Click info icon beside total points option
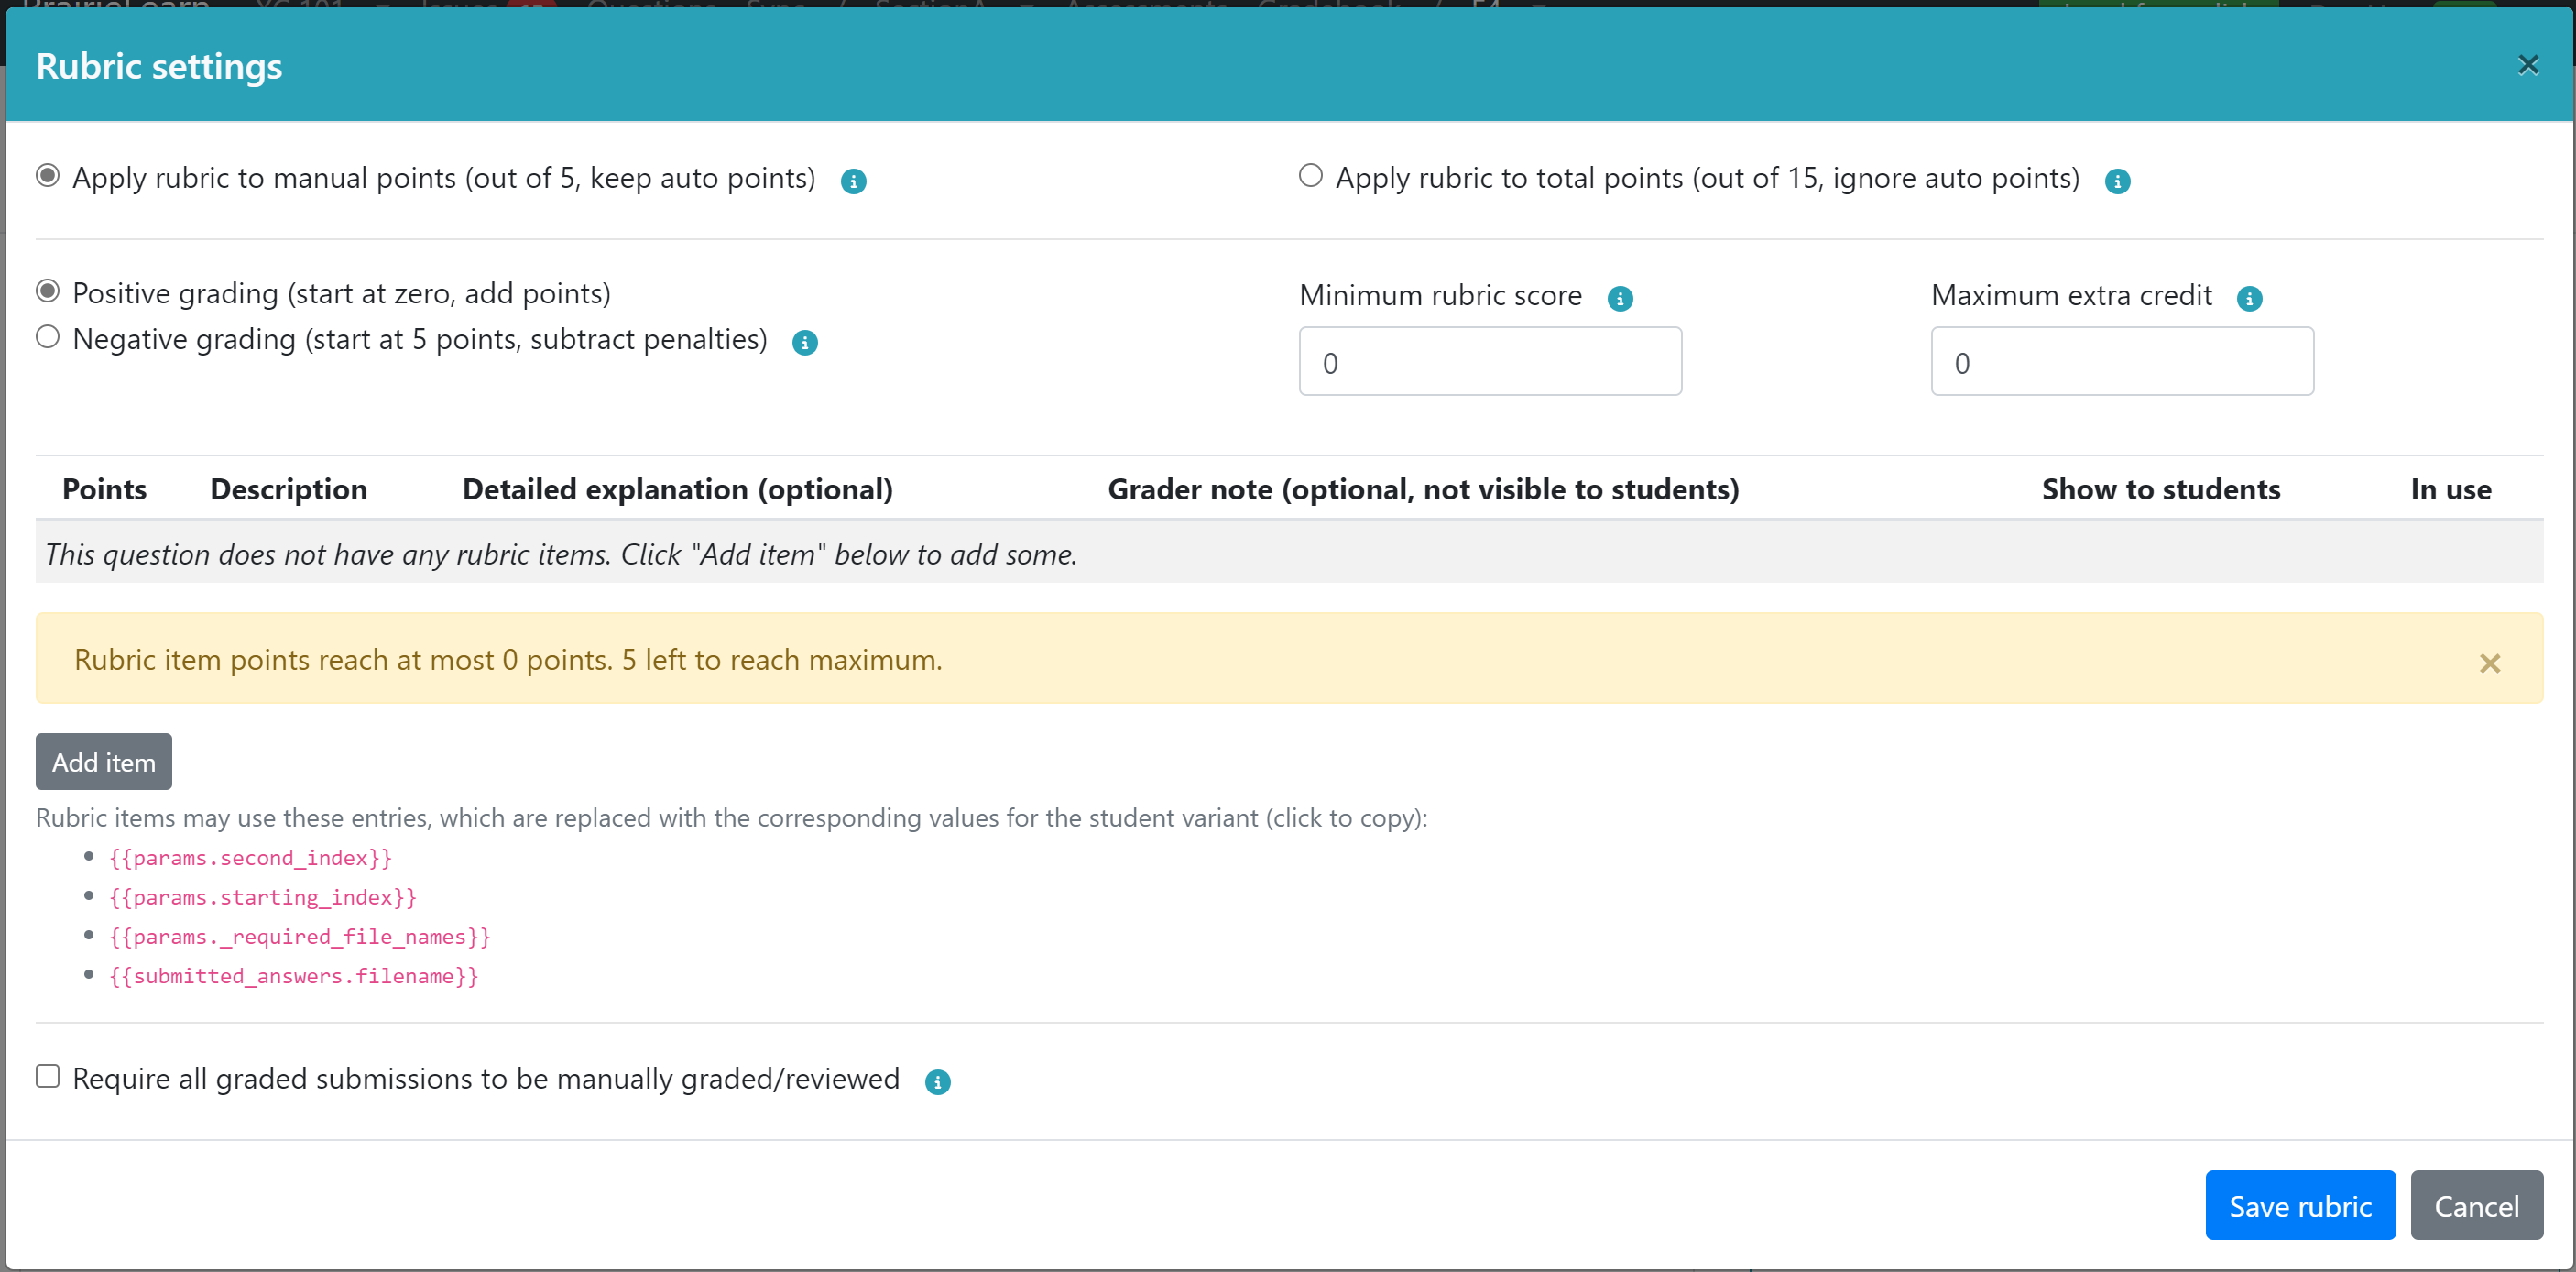 click(x=2117, y=181)
